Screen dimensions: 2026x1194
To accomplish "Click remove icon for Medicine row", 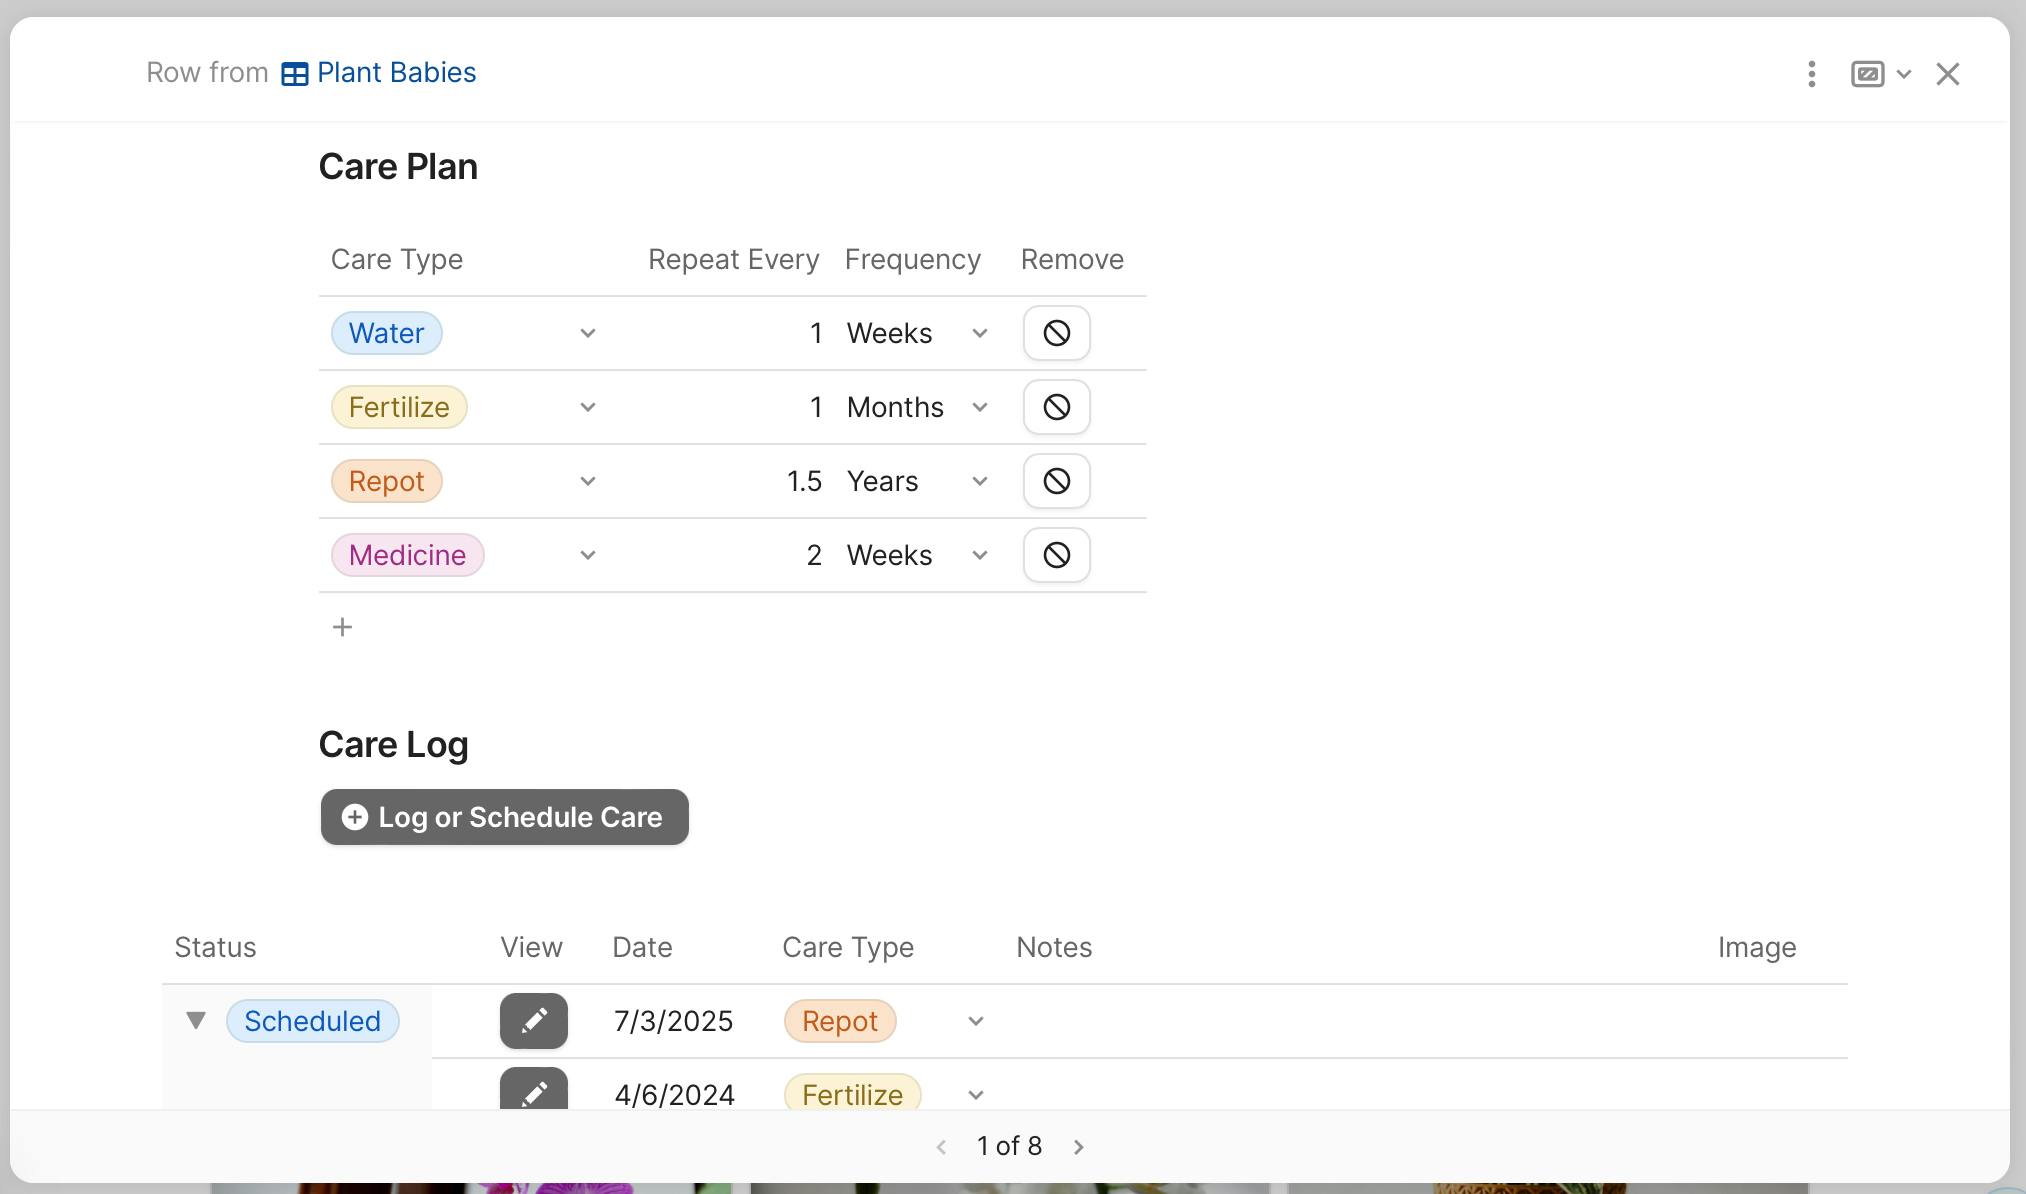I will (1056, 555).
